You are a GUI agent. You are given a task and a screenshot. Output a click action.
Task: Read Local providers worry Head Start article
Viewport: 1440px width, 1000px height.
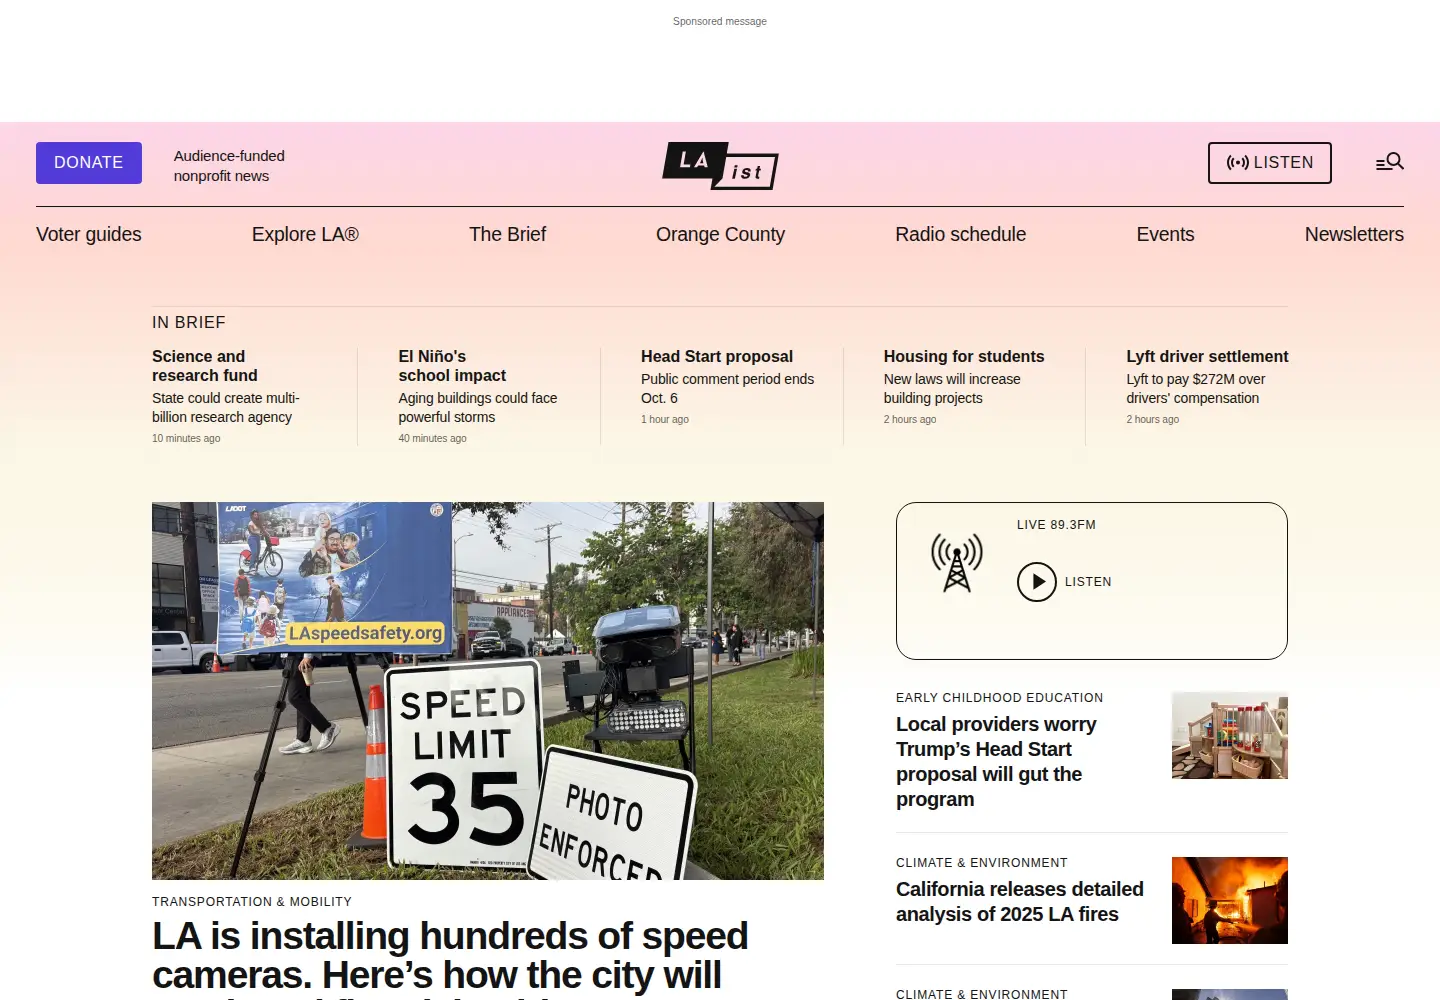tap(996, 762)
